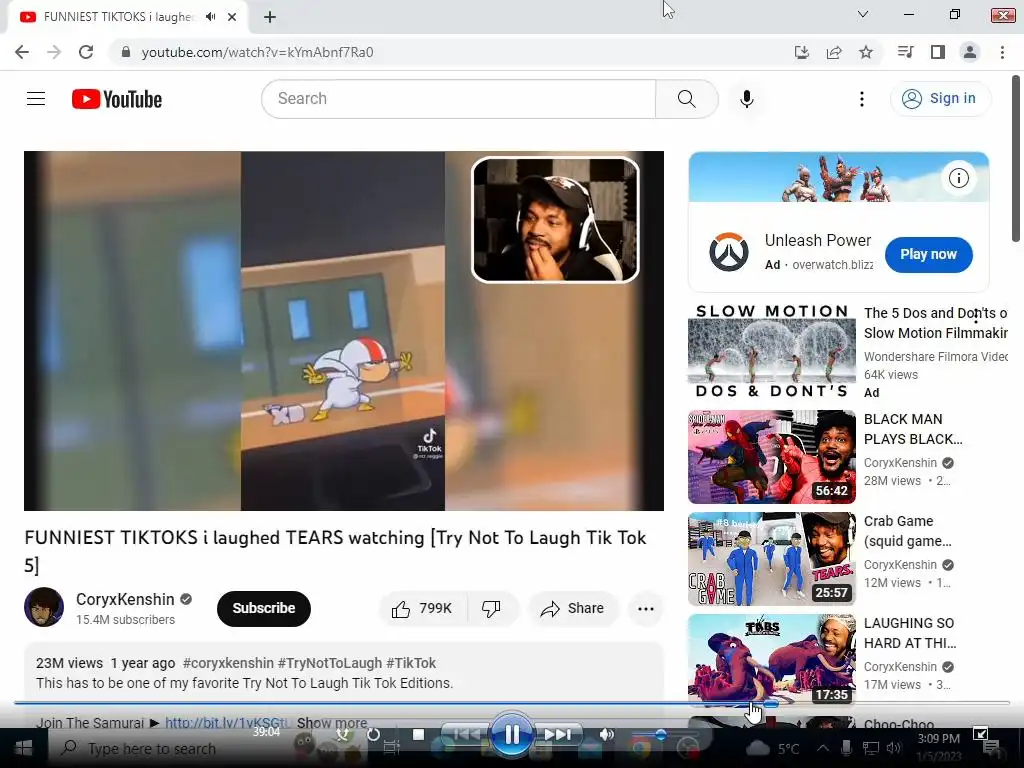Mute the tab via speaker icon
Viewport: 1024px width, 768px height.
(x=210, y=17)
